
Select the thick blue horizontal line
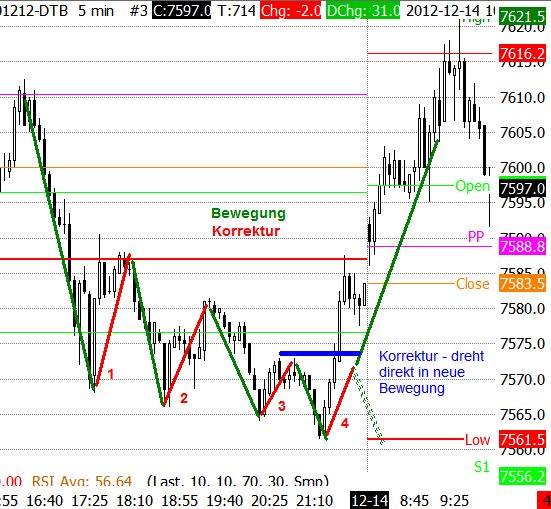pyautogui.click(x=320, y=353)
